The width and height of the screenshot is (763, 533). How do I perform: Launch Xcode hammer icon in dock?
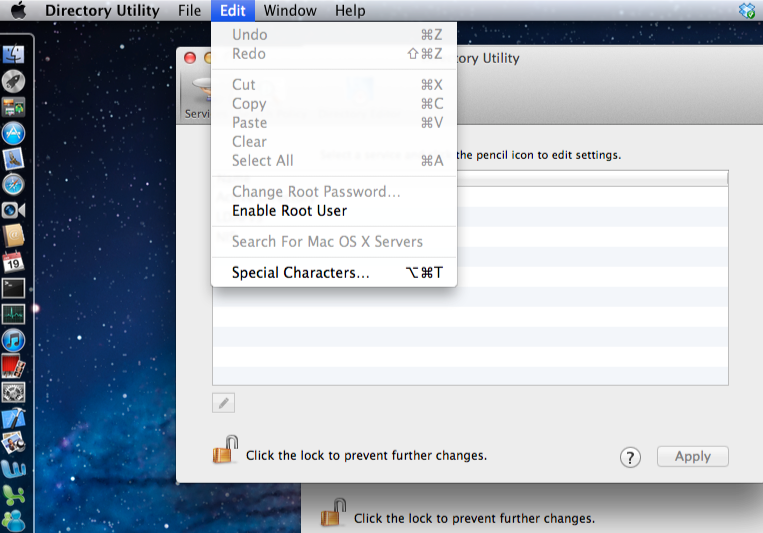14,418
